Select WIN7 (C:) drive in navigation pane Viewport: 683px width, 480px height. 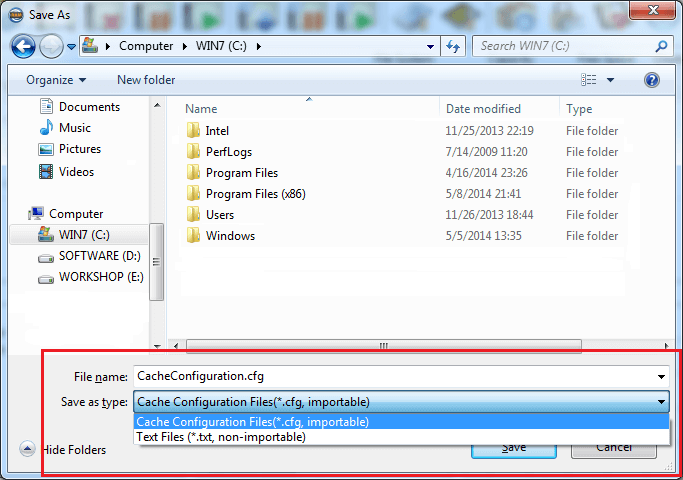(79, 235)
